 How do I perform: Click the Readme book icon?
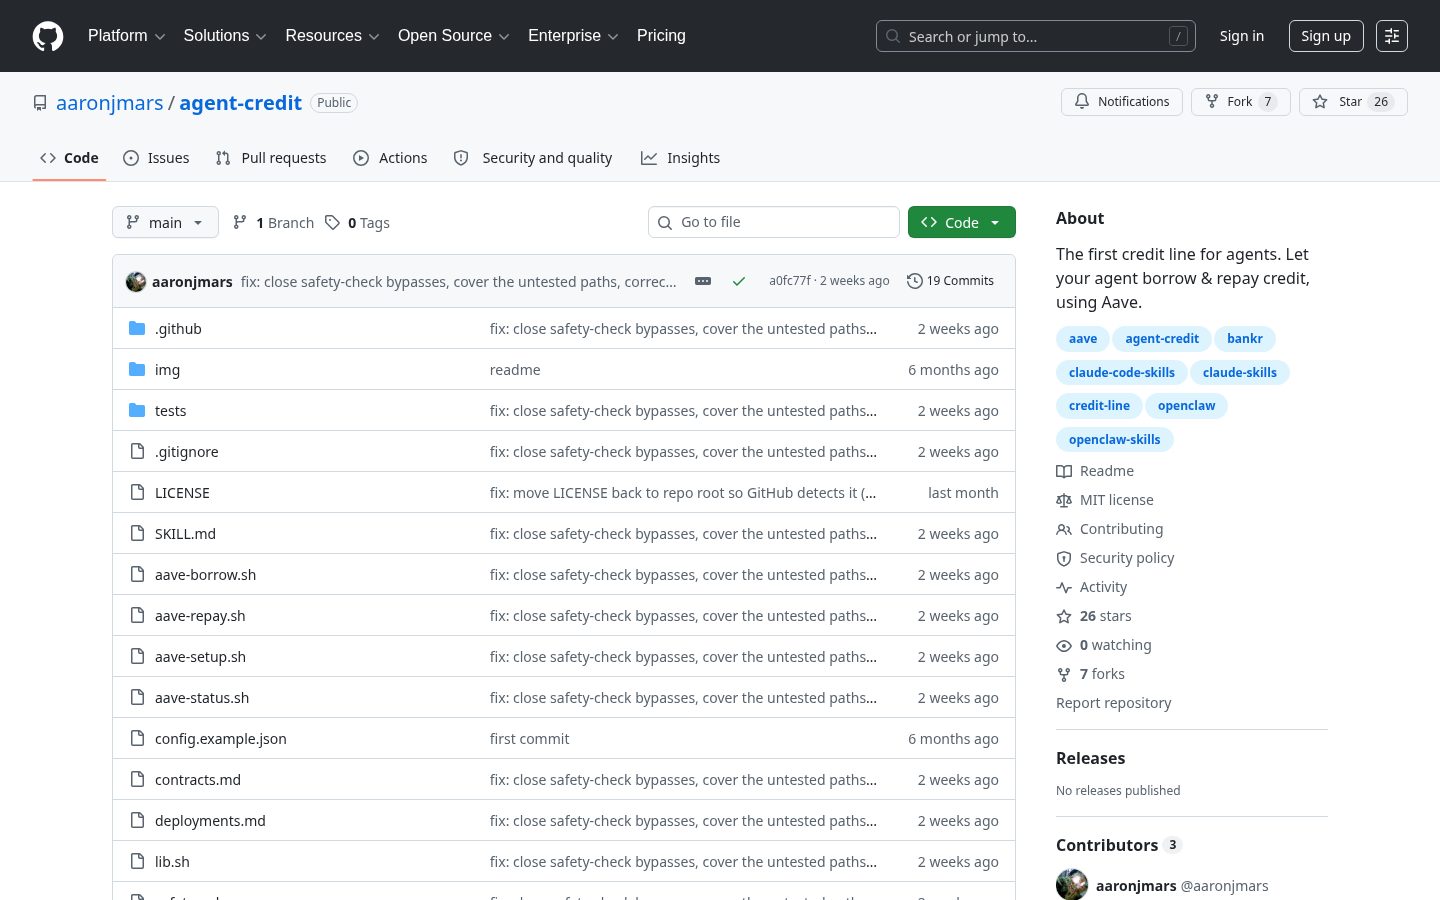click(x=1064, y=471)
